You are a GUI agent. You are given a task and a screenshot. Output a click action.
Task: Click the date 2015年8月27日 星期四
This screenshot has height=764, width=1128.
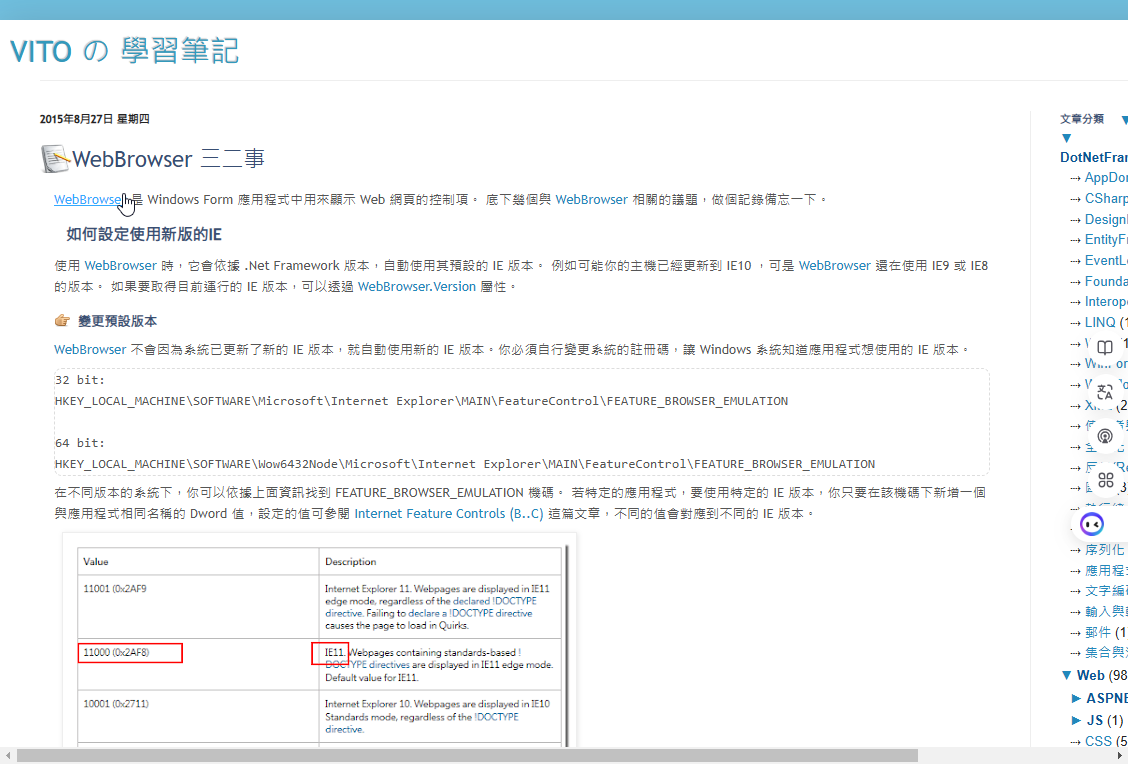tap(94, 119)
